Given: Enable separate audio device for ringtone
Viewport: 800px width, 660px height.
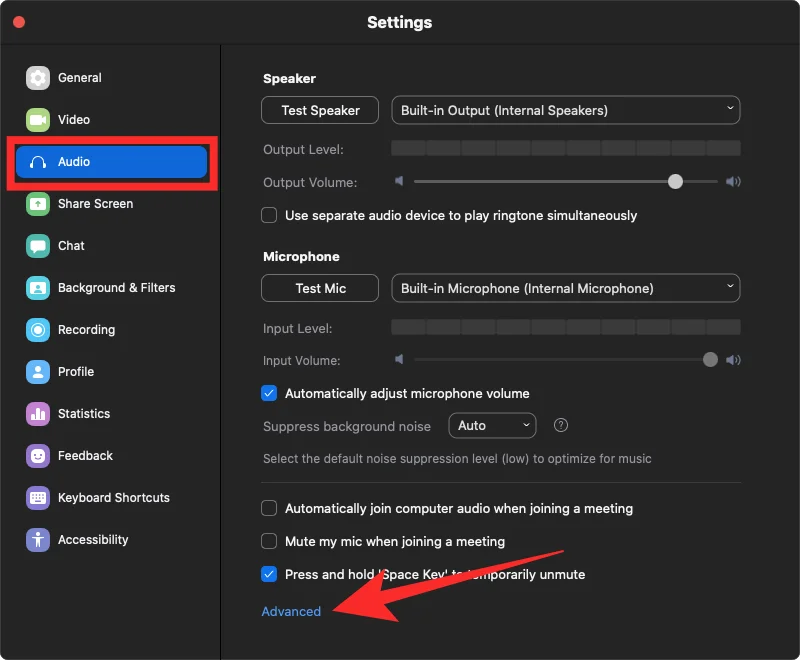Looking at the screenshot, I should coord(269,215).
